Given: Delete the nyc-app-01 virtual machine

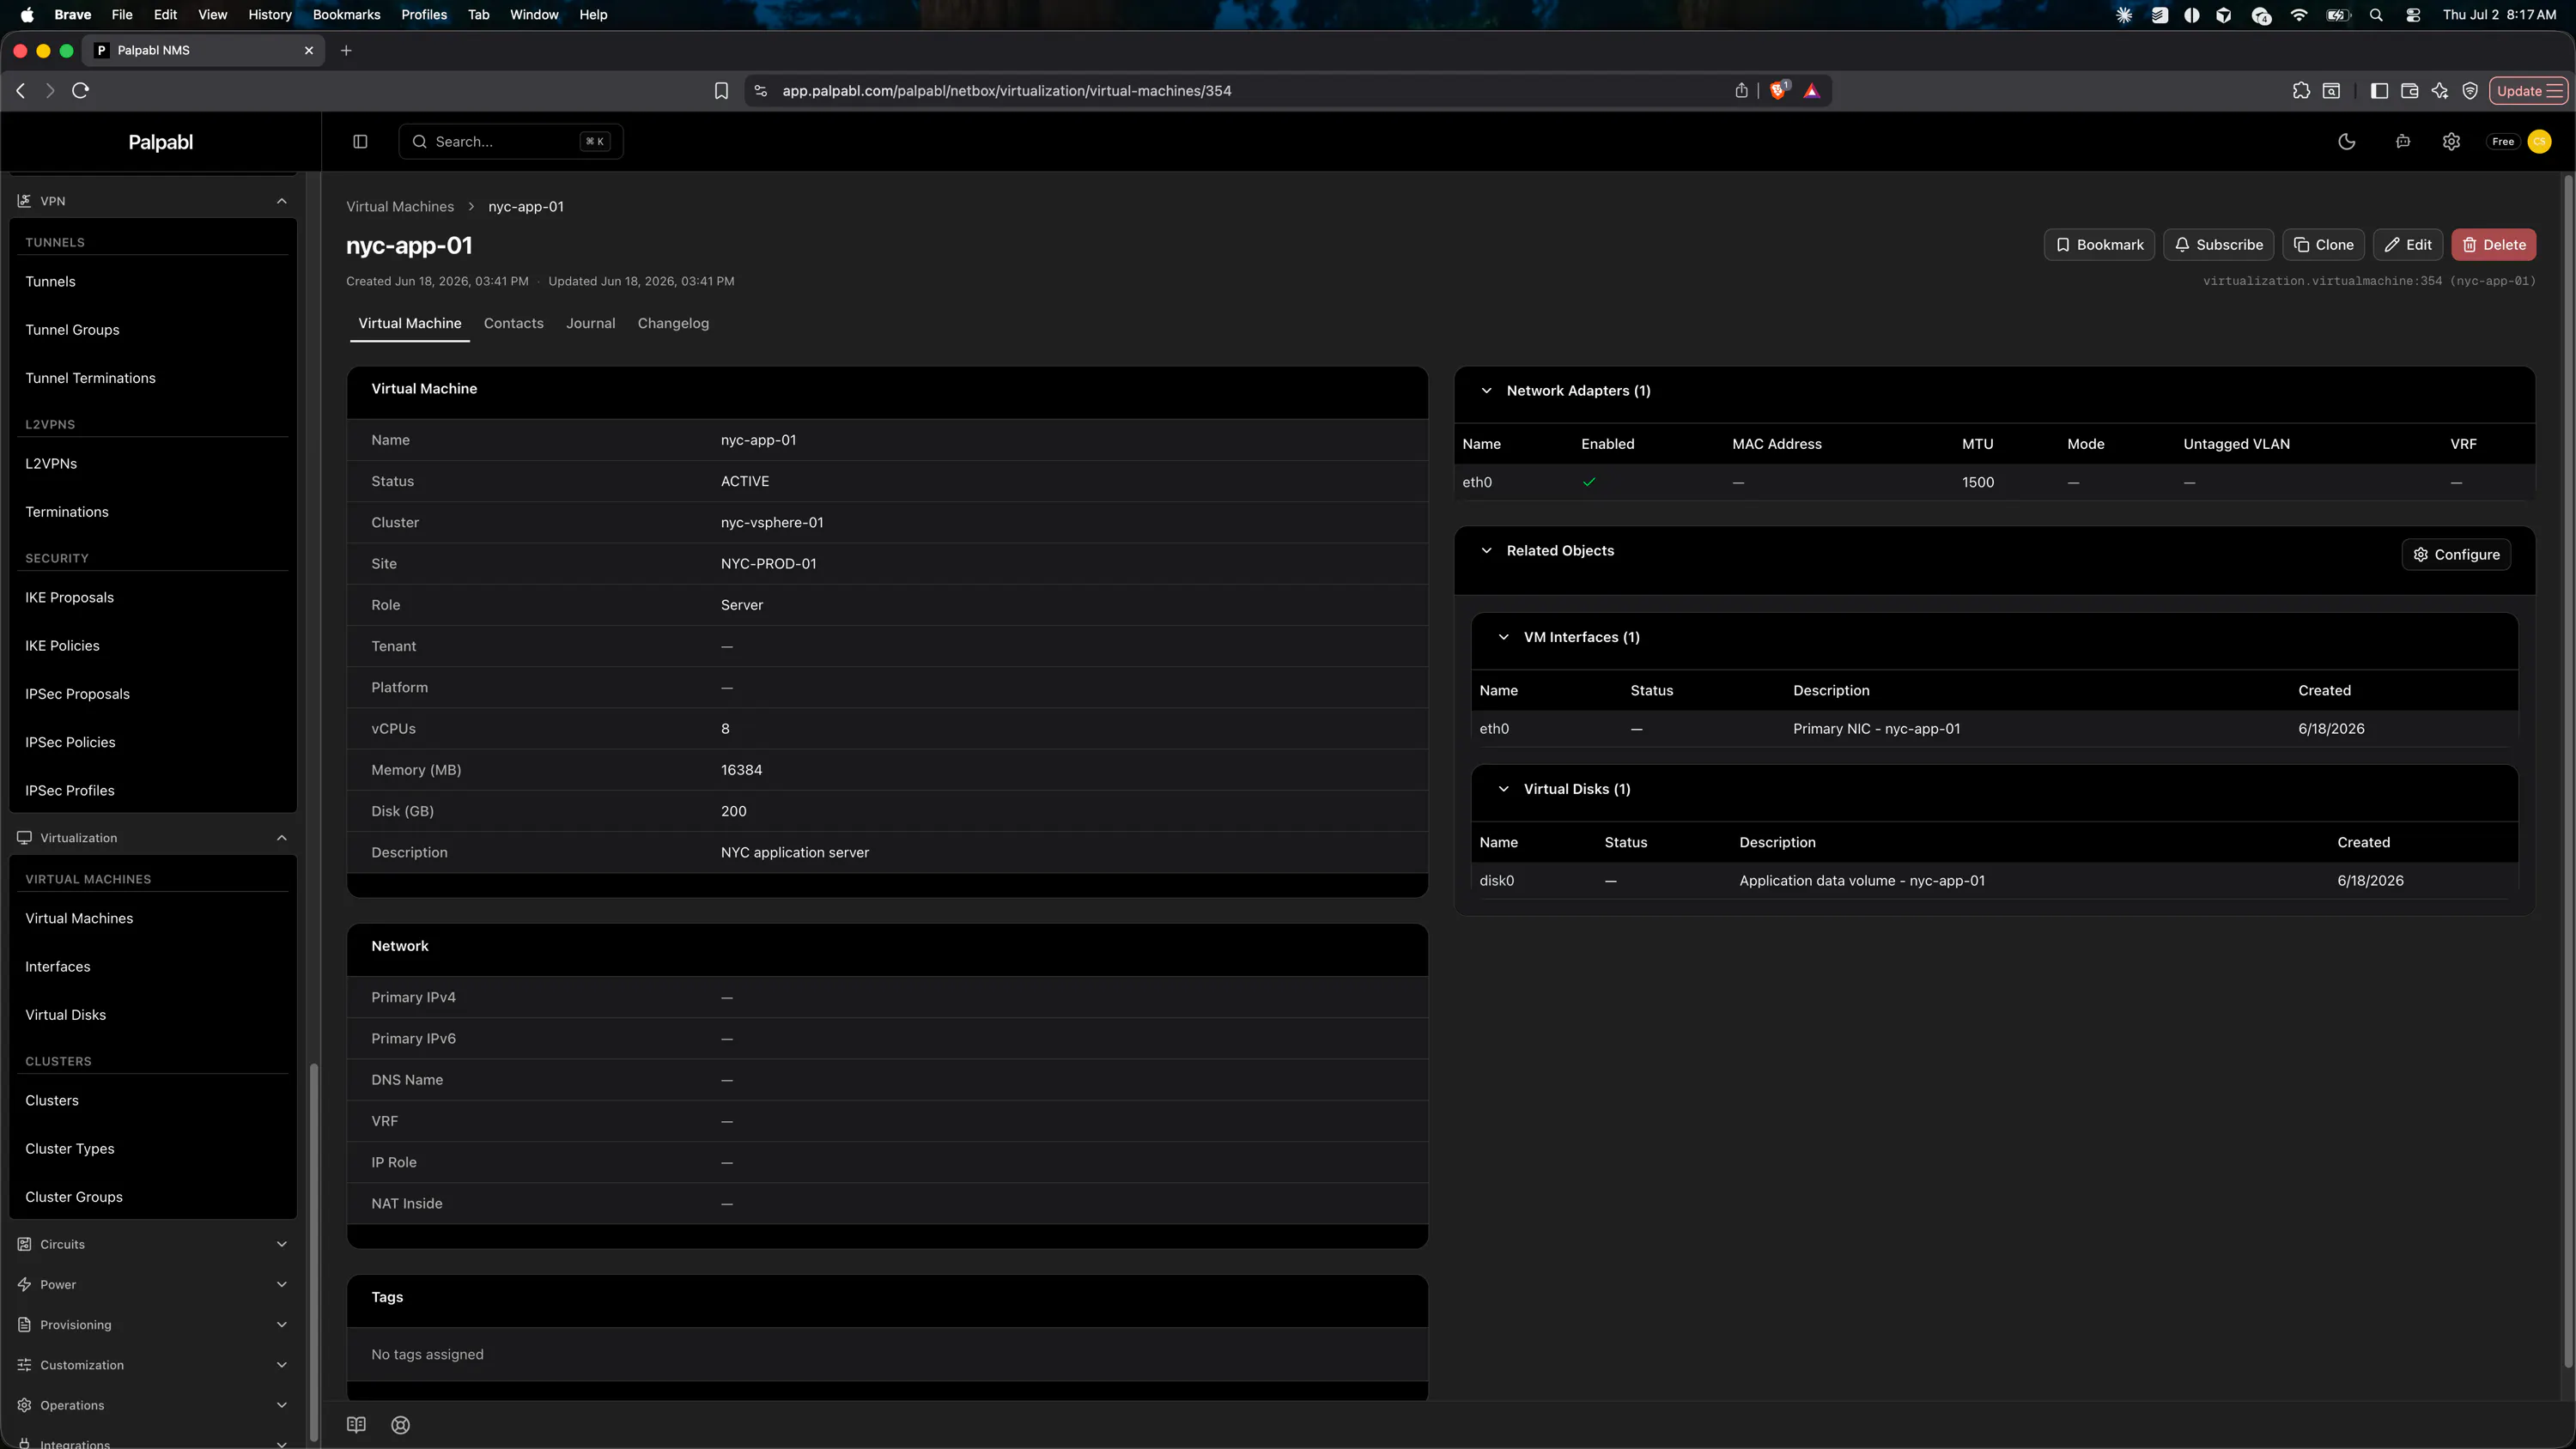Looking at the screenshot, I should click(x=2493, y=245).
